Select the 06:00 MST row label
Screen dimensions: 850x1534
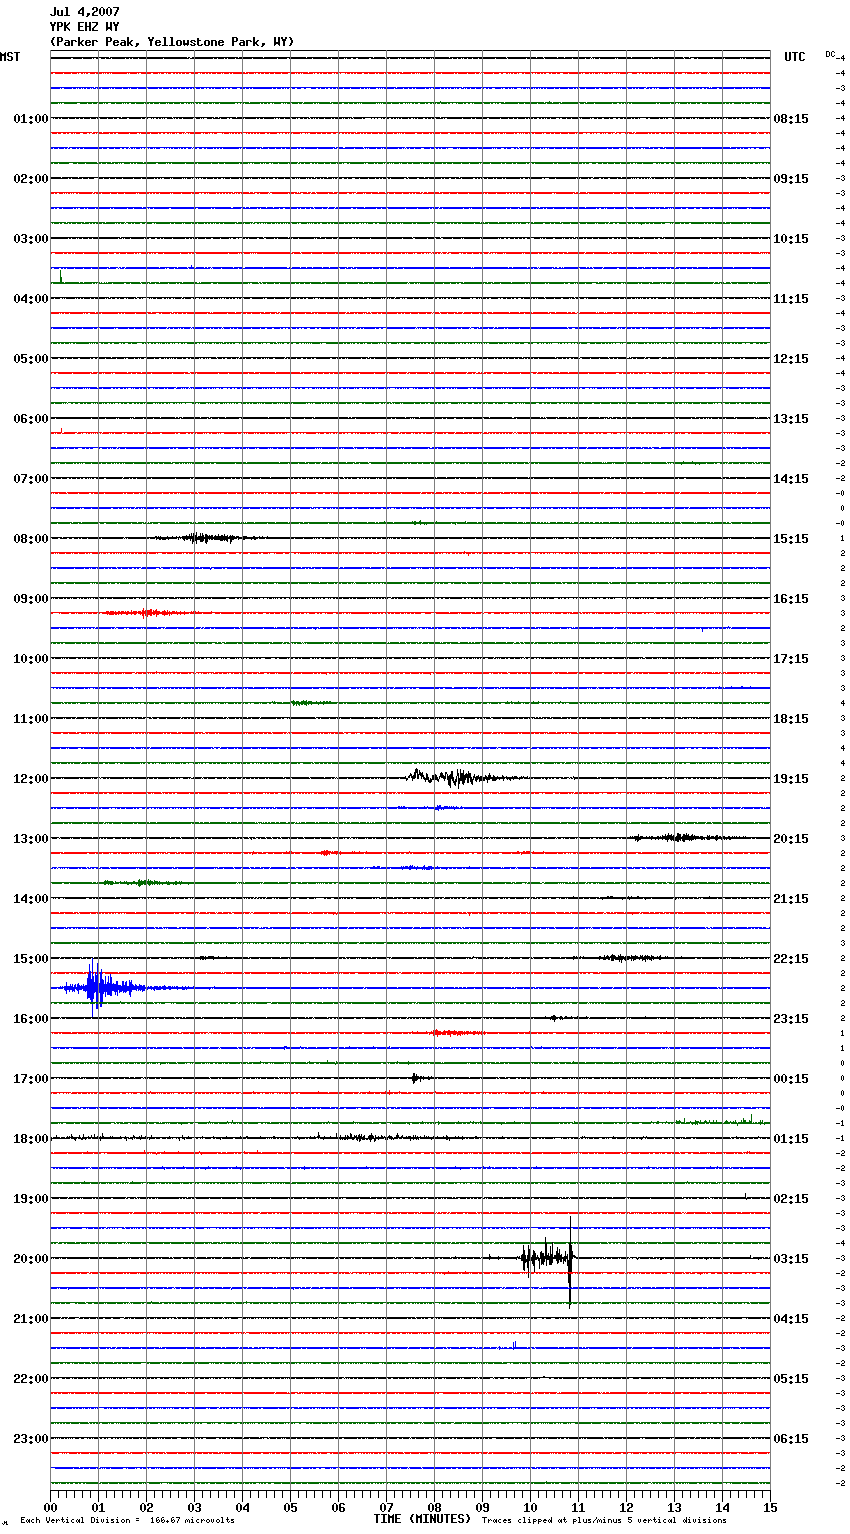(31, 419)
